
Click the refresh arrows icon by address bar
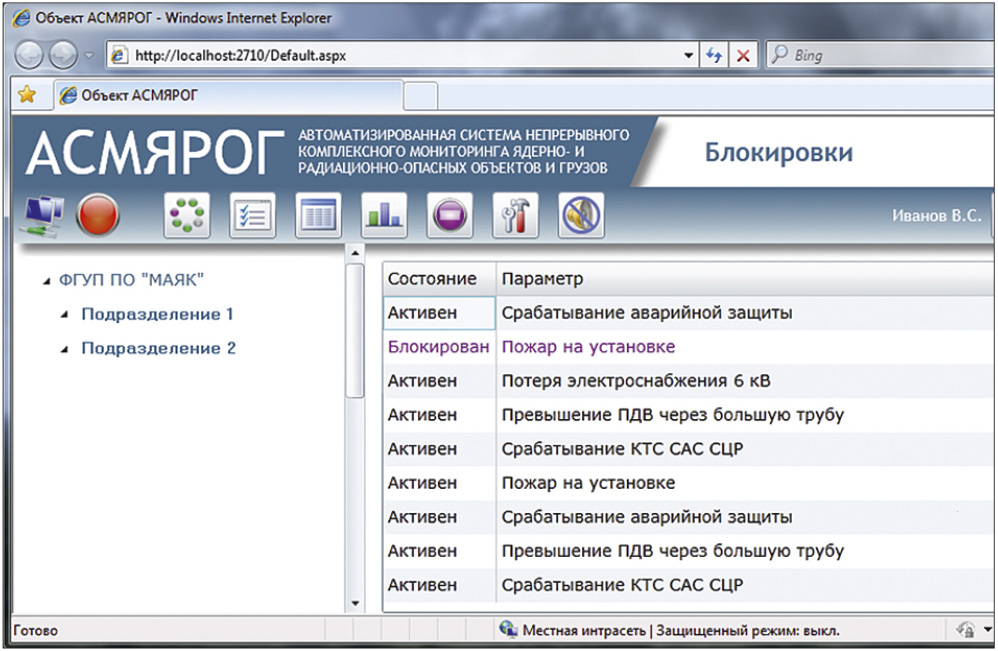coord(714,55)
